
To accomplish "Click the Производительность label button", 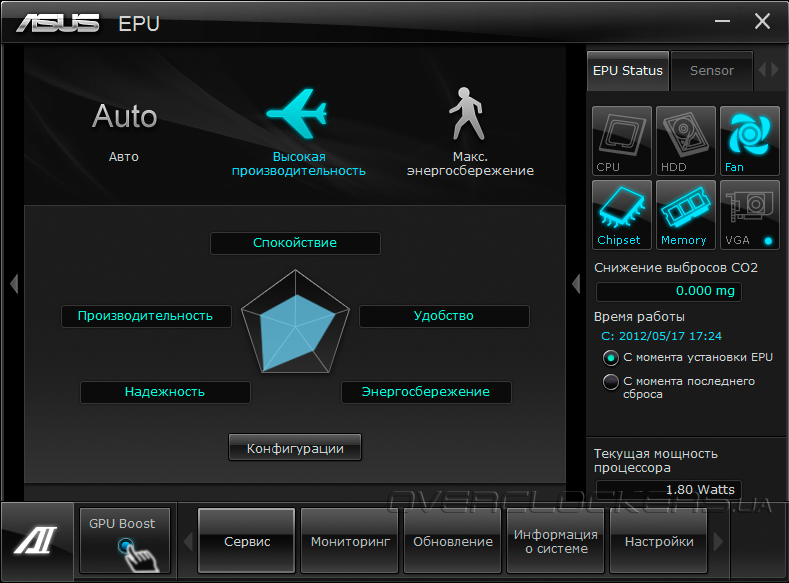I will pos(146,316).
